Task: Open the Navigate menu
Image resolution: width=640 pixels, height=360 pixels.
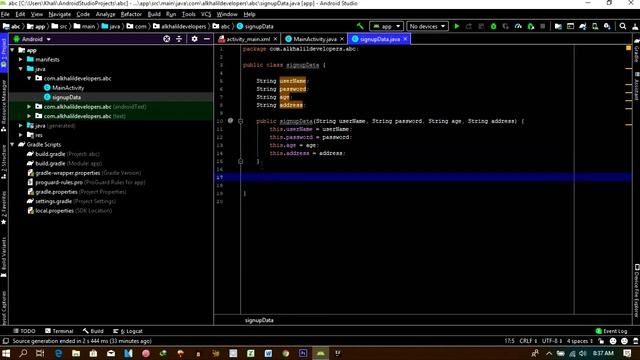Action: (x=60, y=14)
